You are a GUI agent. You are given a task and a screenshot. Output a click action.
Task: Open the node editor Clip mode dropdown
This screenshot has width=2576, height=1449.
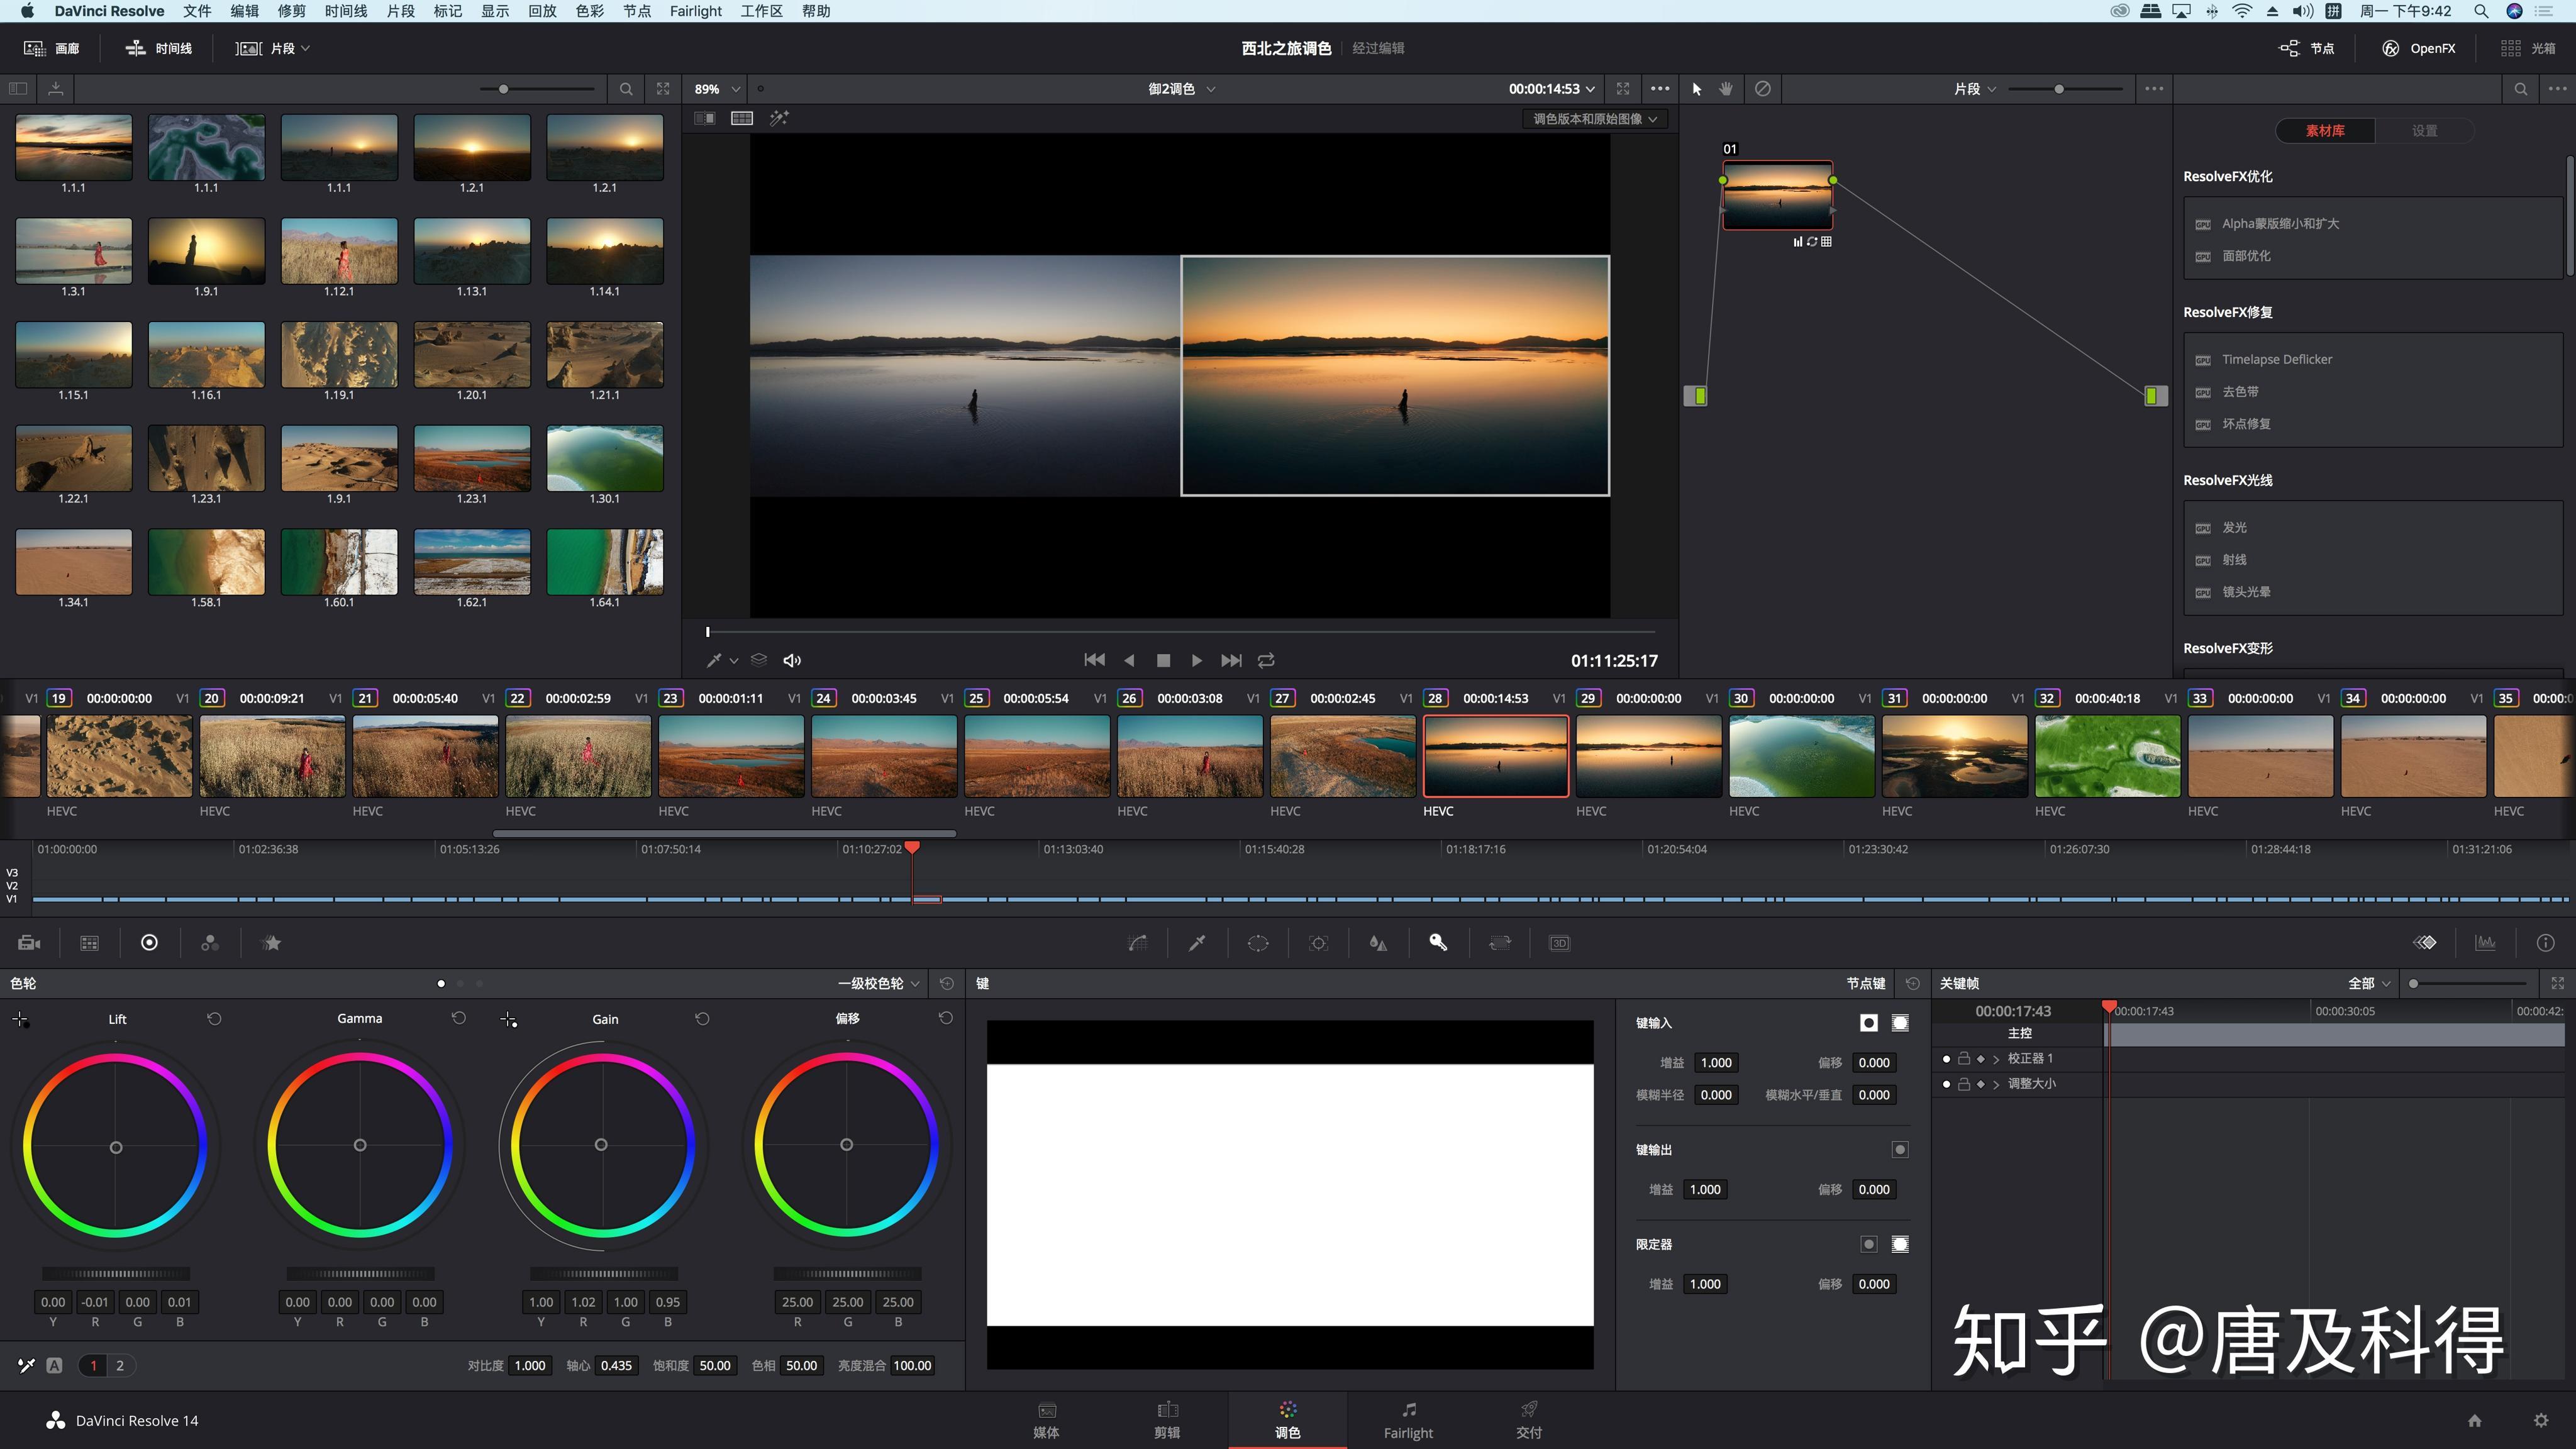click(x=1975, y=89)
